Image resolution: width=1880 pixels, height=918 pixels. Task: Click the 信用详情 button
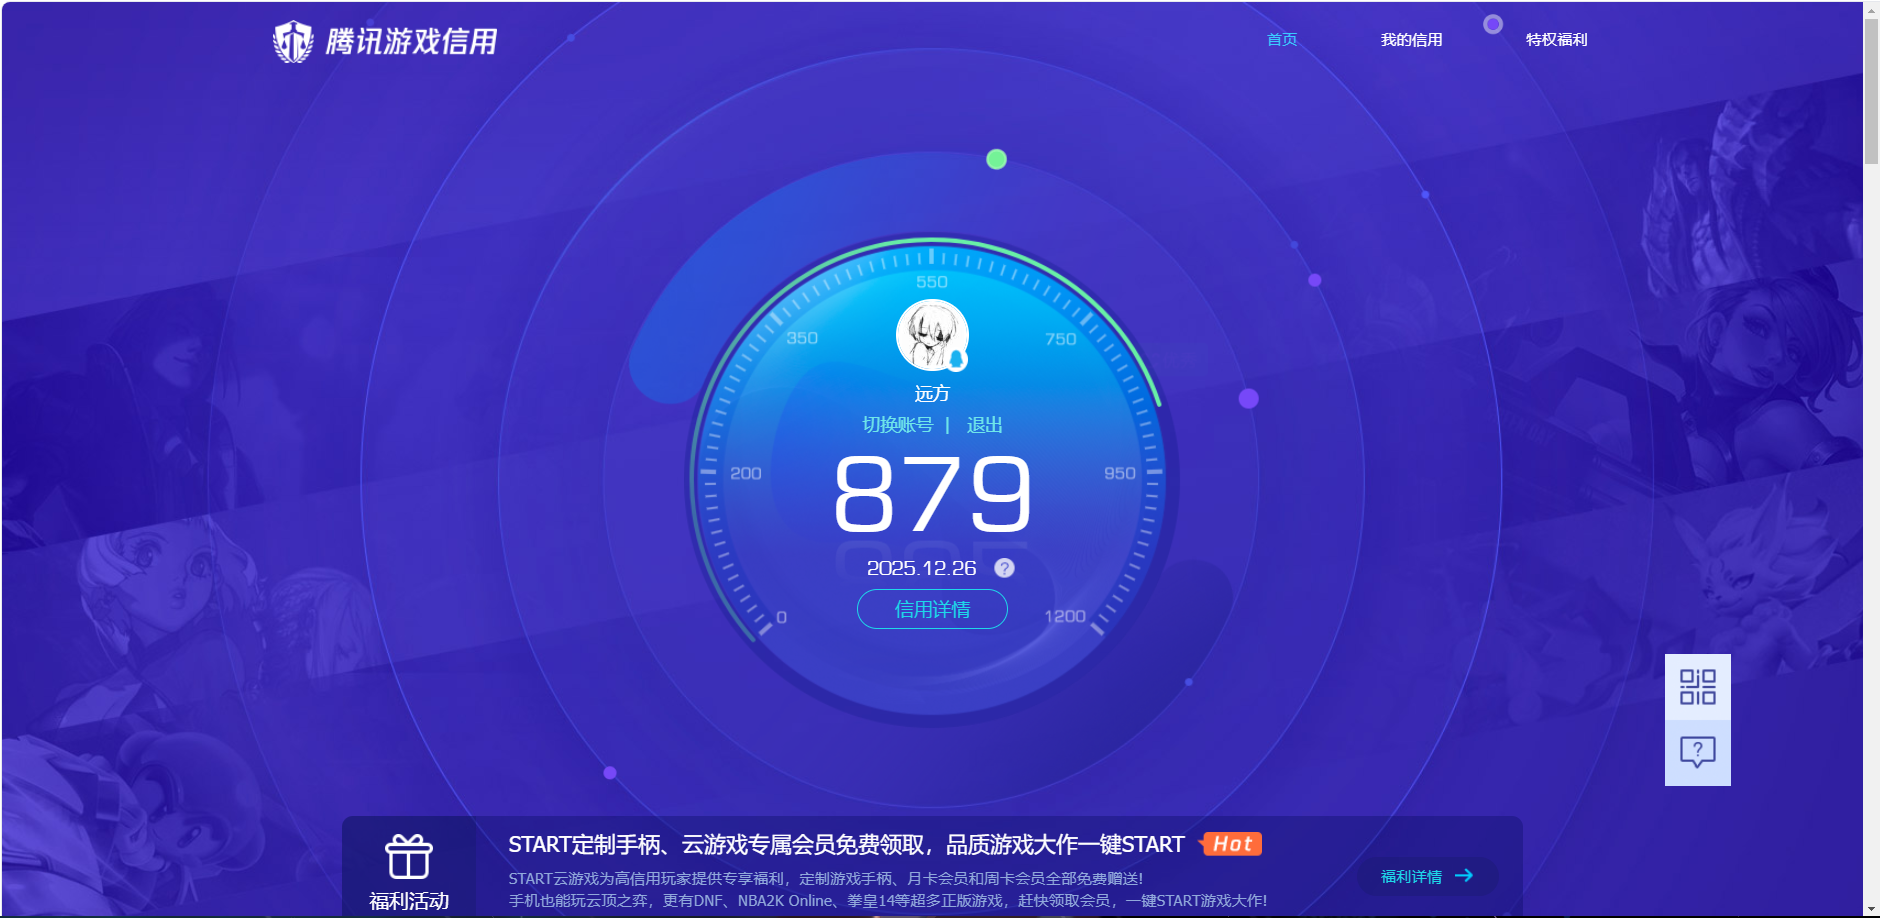(931, 609)
